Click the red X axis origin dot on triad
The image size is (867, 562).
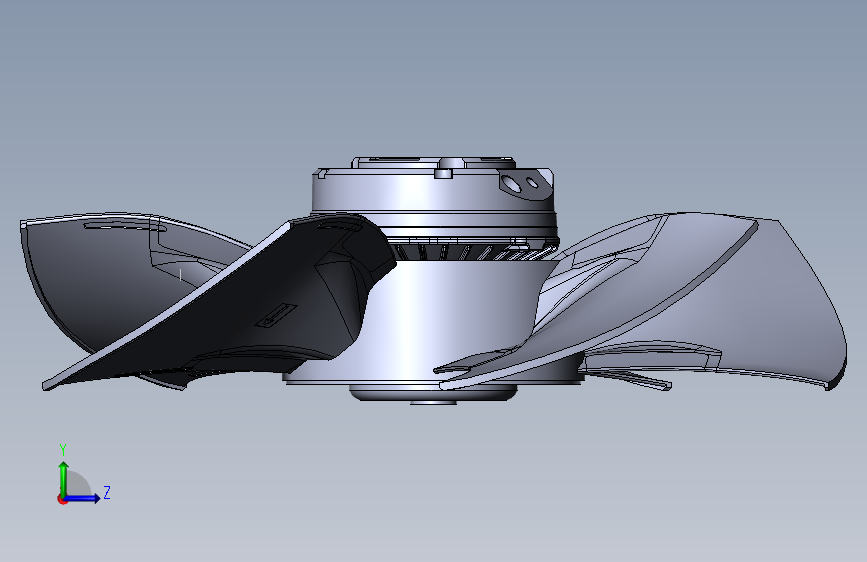pos(62,499)
